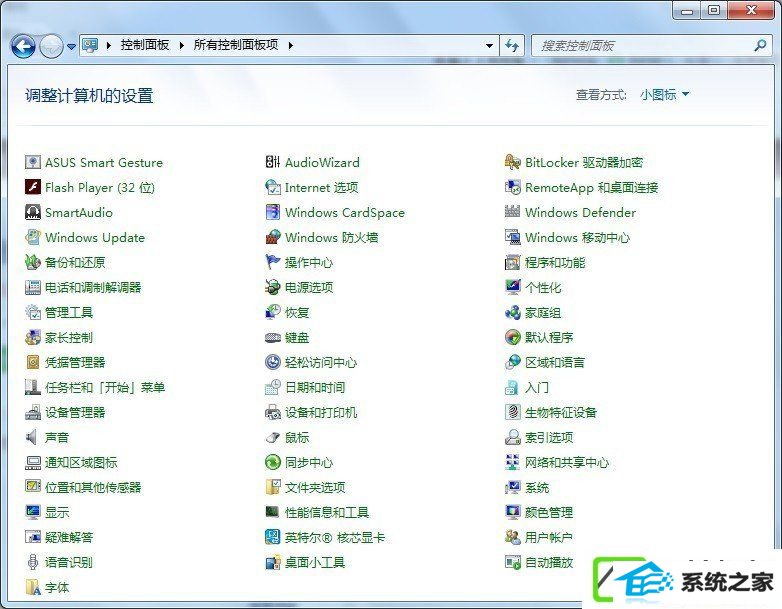Open the Internet 选项 icon
Viewport: 782px width, 609px height.
coord(273,187)
